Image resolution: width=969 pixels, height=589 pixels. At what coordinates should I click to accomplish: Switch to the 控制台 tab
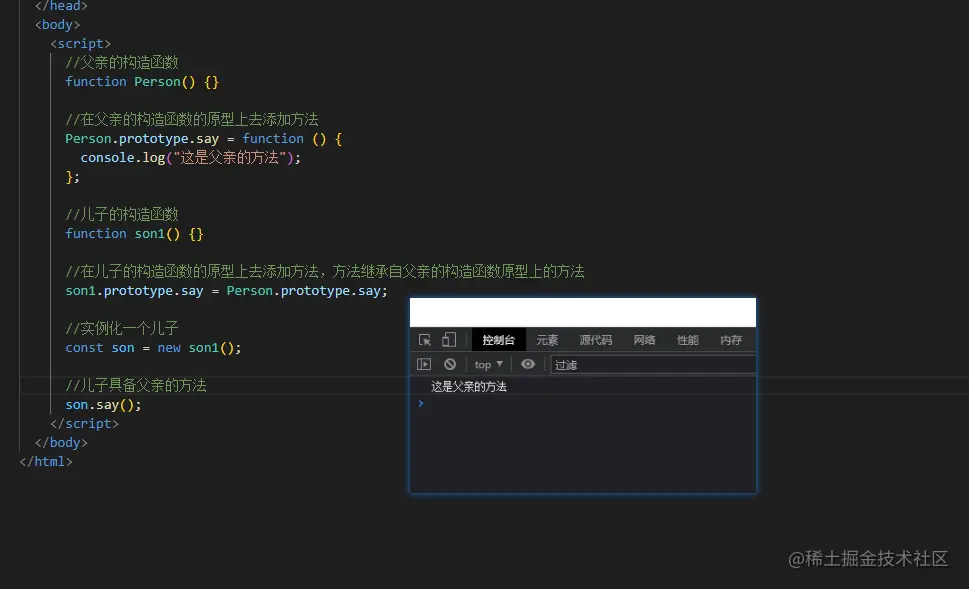(499, 340)
